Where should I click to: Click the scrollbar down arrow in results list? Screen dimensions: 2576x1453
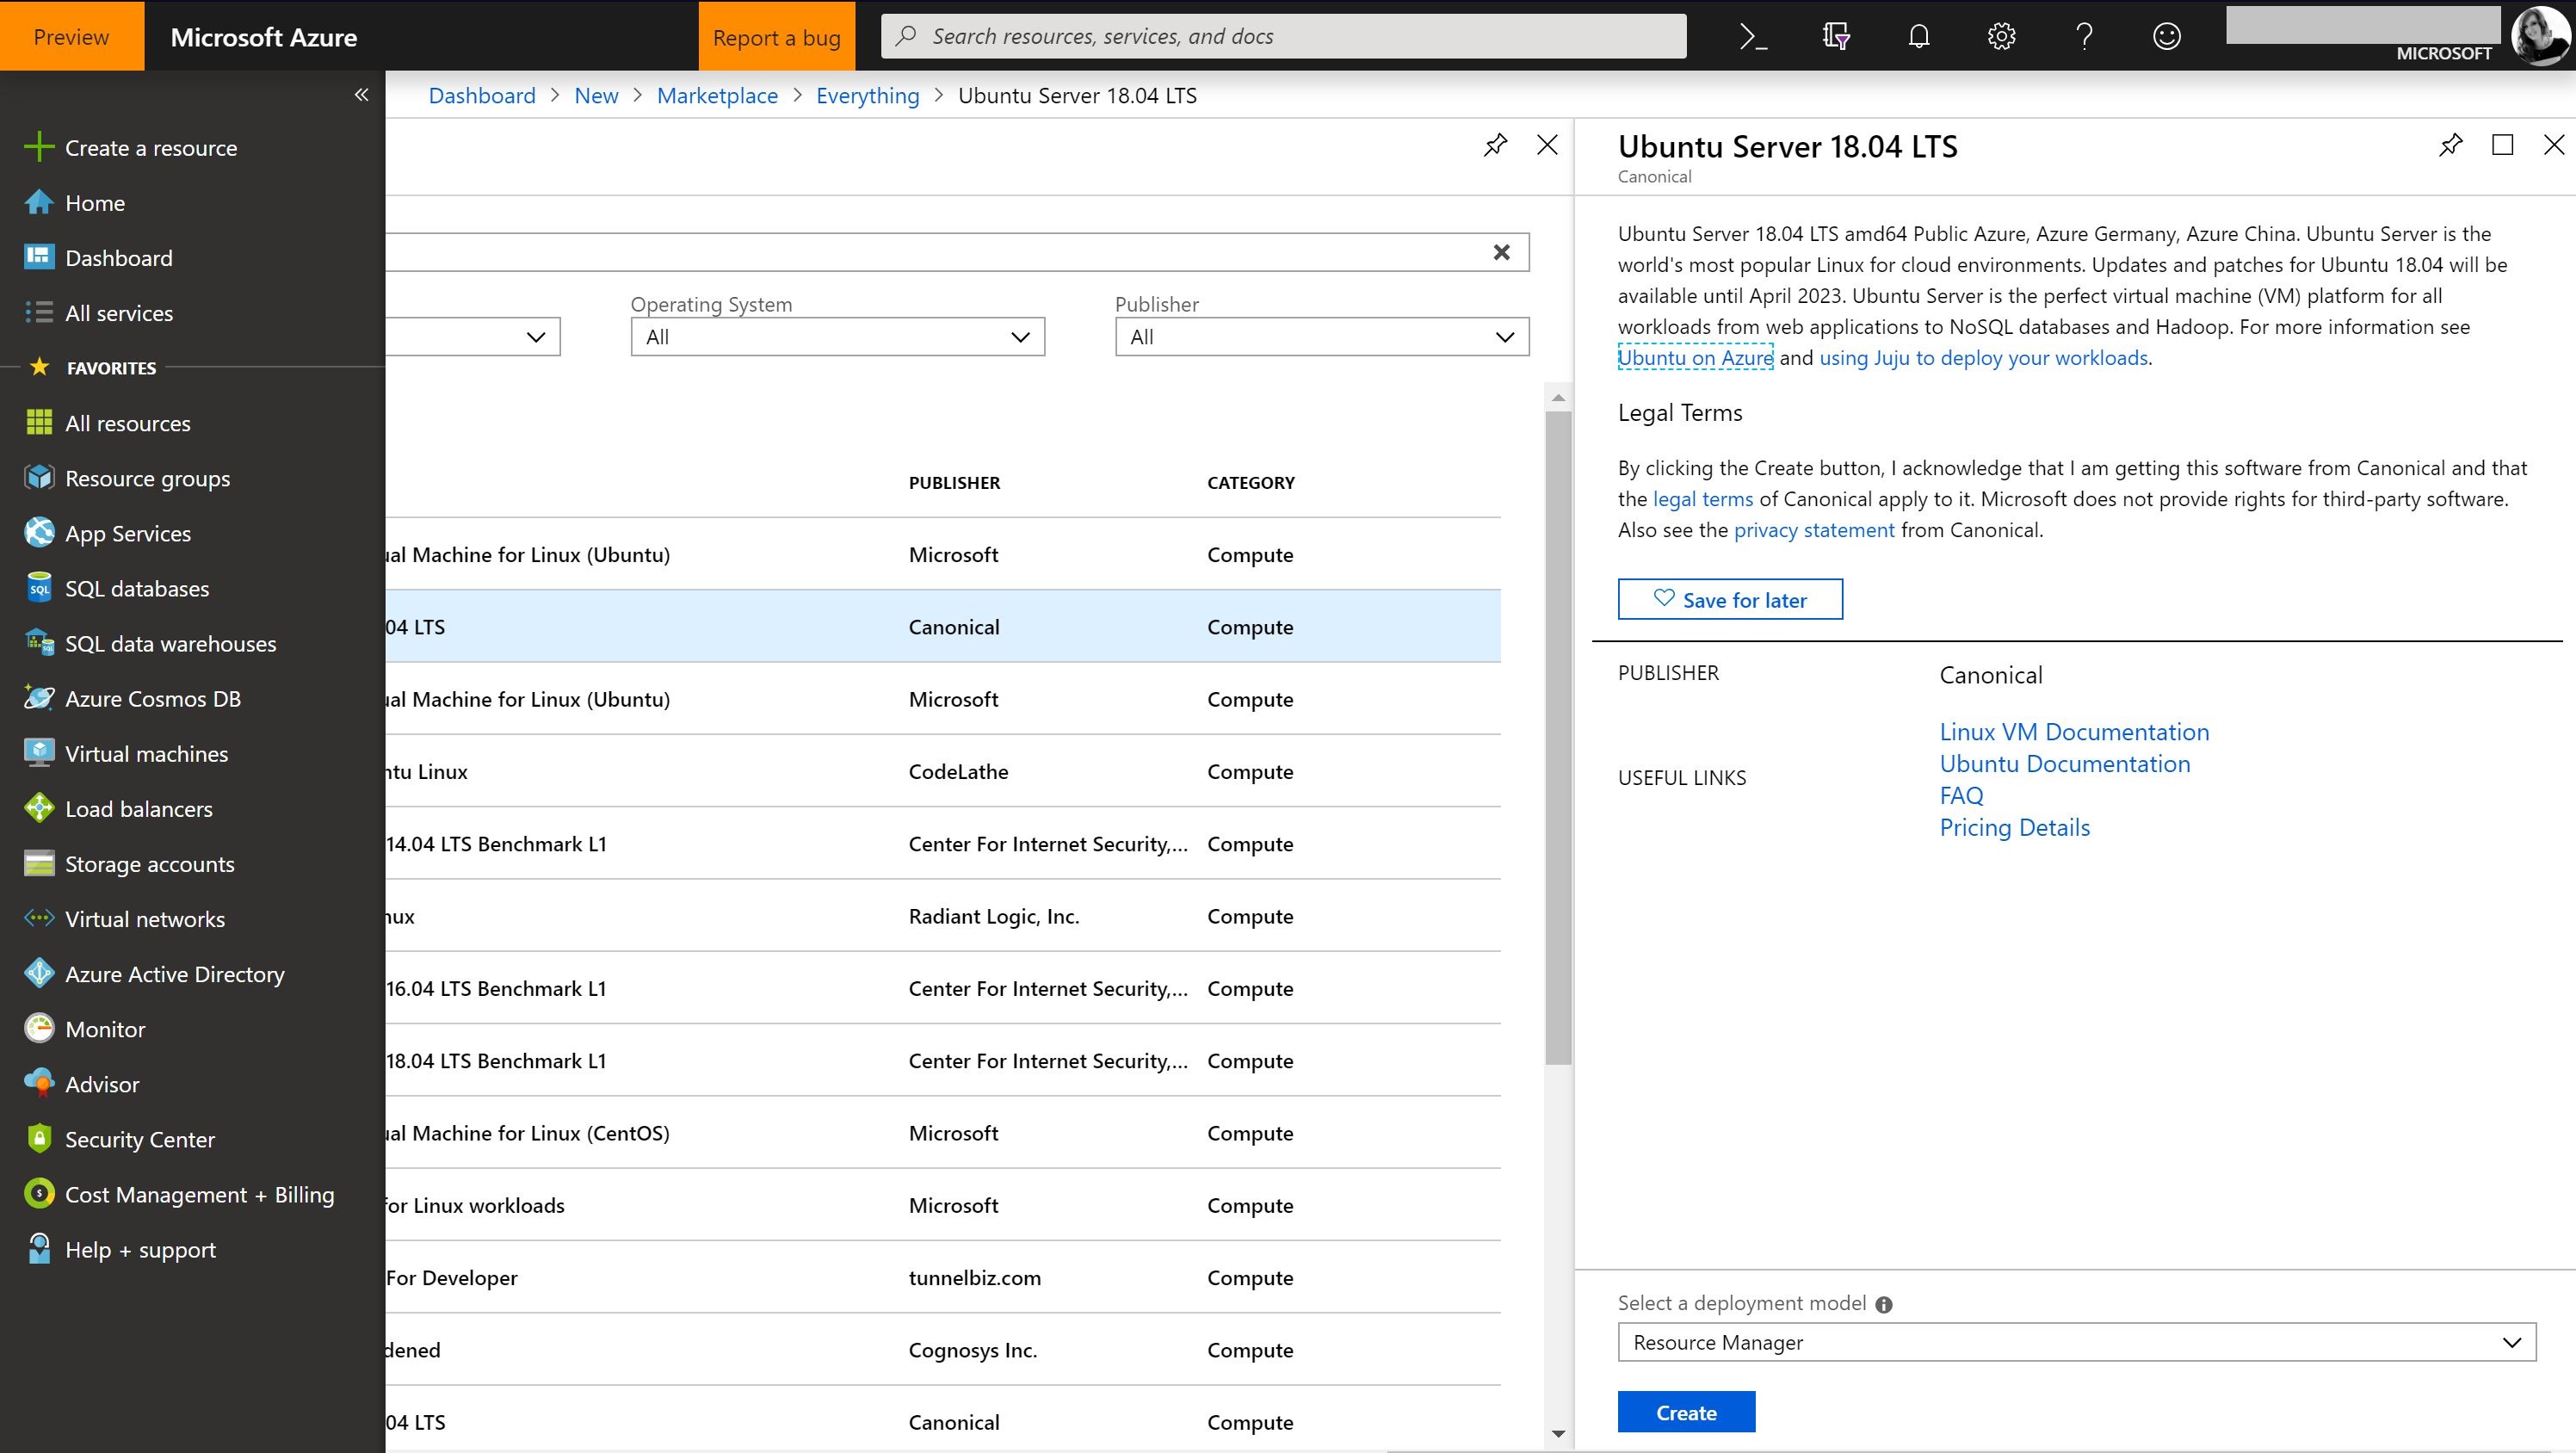pyautogui.click(x=1557, y=1434)
